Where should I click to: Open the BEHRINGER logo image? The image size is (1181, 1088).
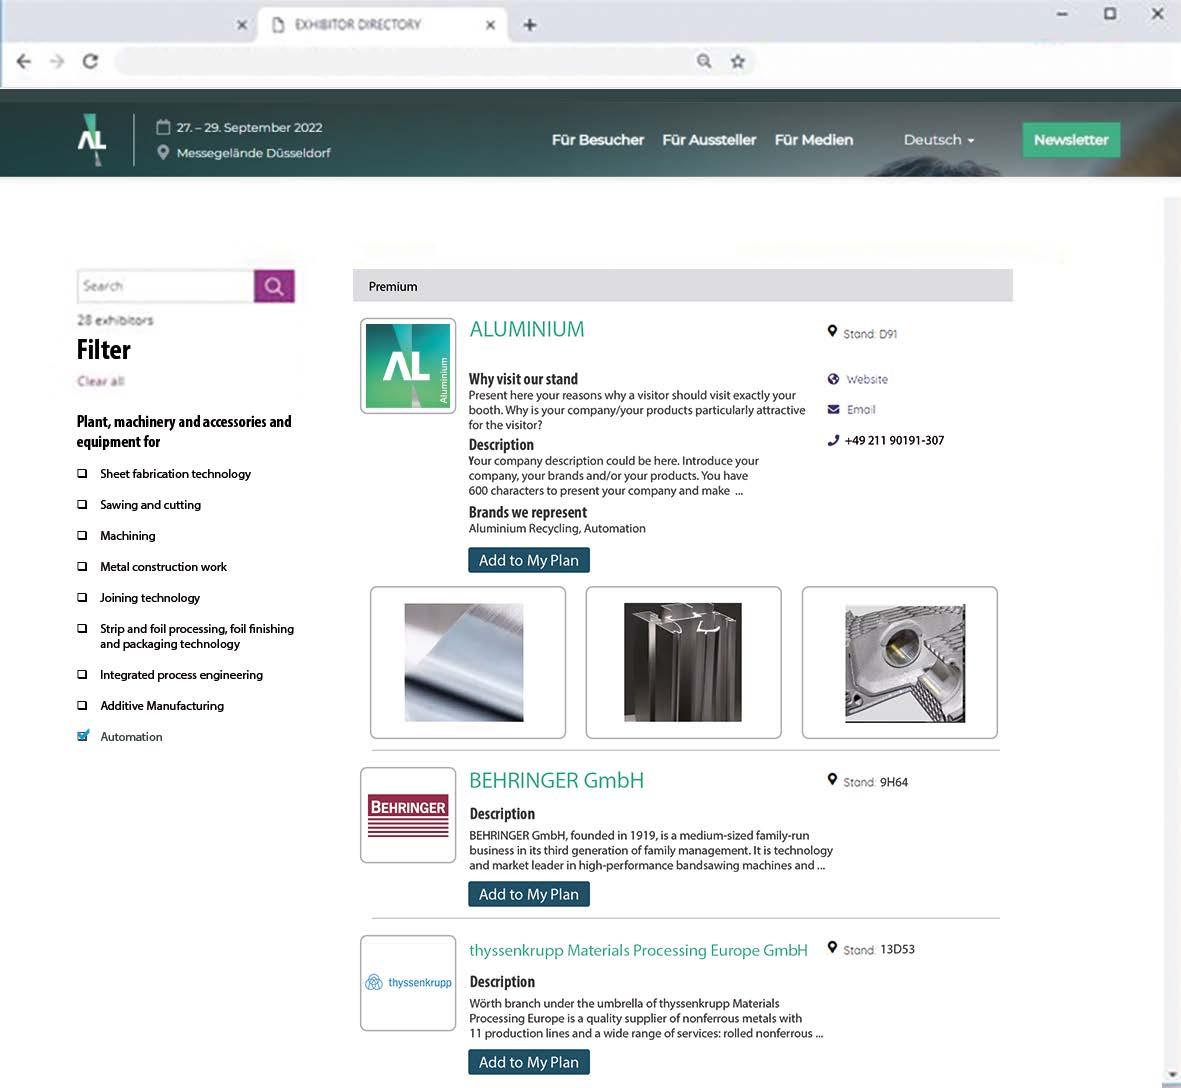point(408,815)
